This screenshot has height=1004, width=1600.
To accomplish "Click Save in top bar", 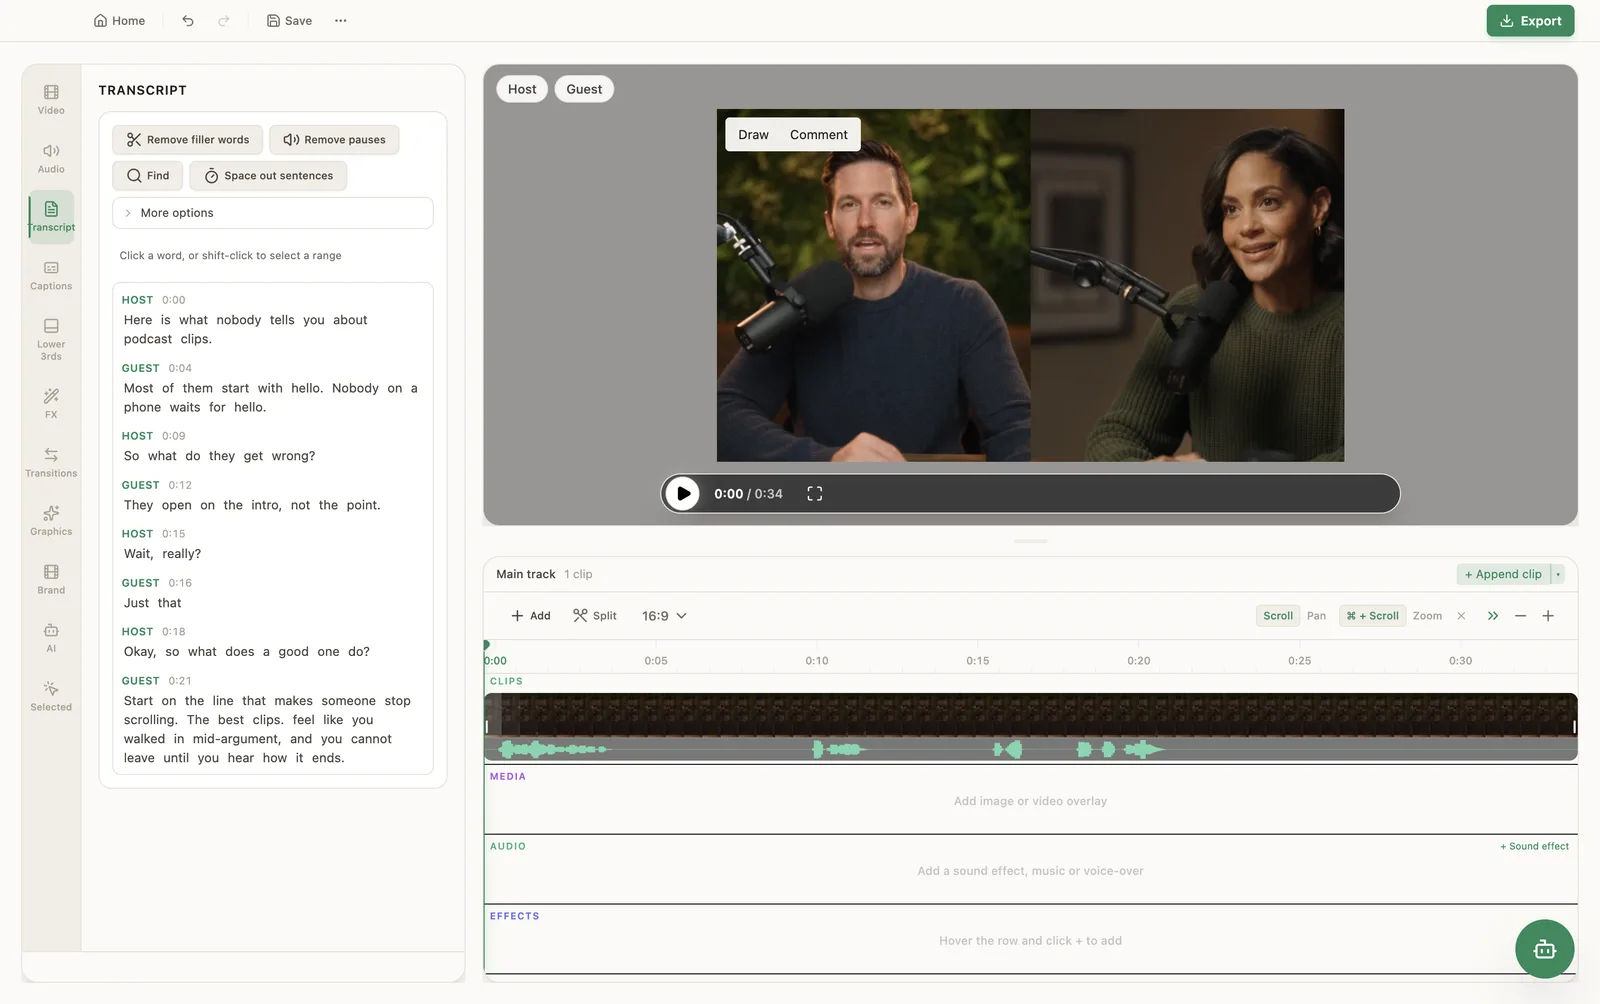I will (289, 21).
